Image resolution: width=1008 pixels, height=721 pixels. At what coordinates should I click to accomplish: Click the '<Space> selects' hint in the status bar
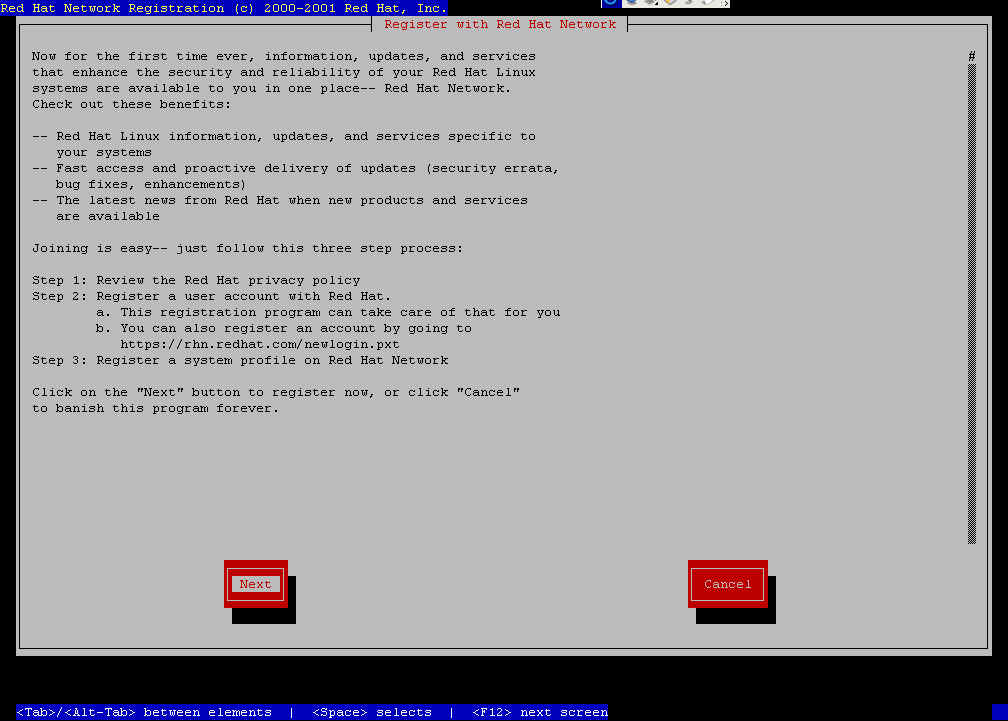(x=372, y=712)
